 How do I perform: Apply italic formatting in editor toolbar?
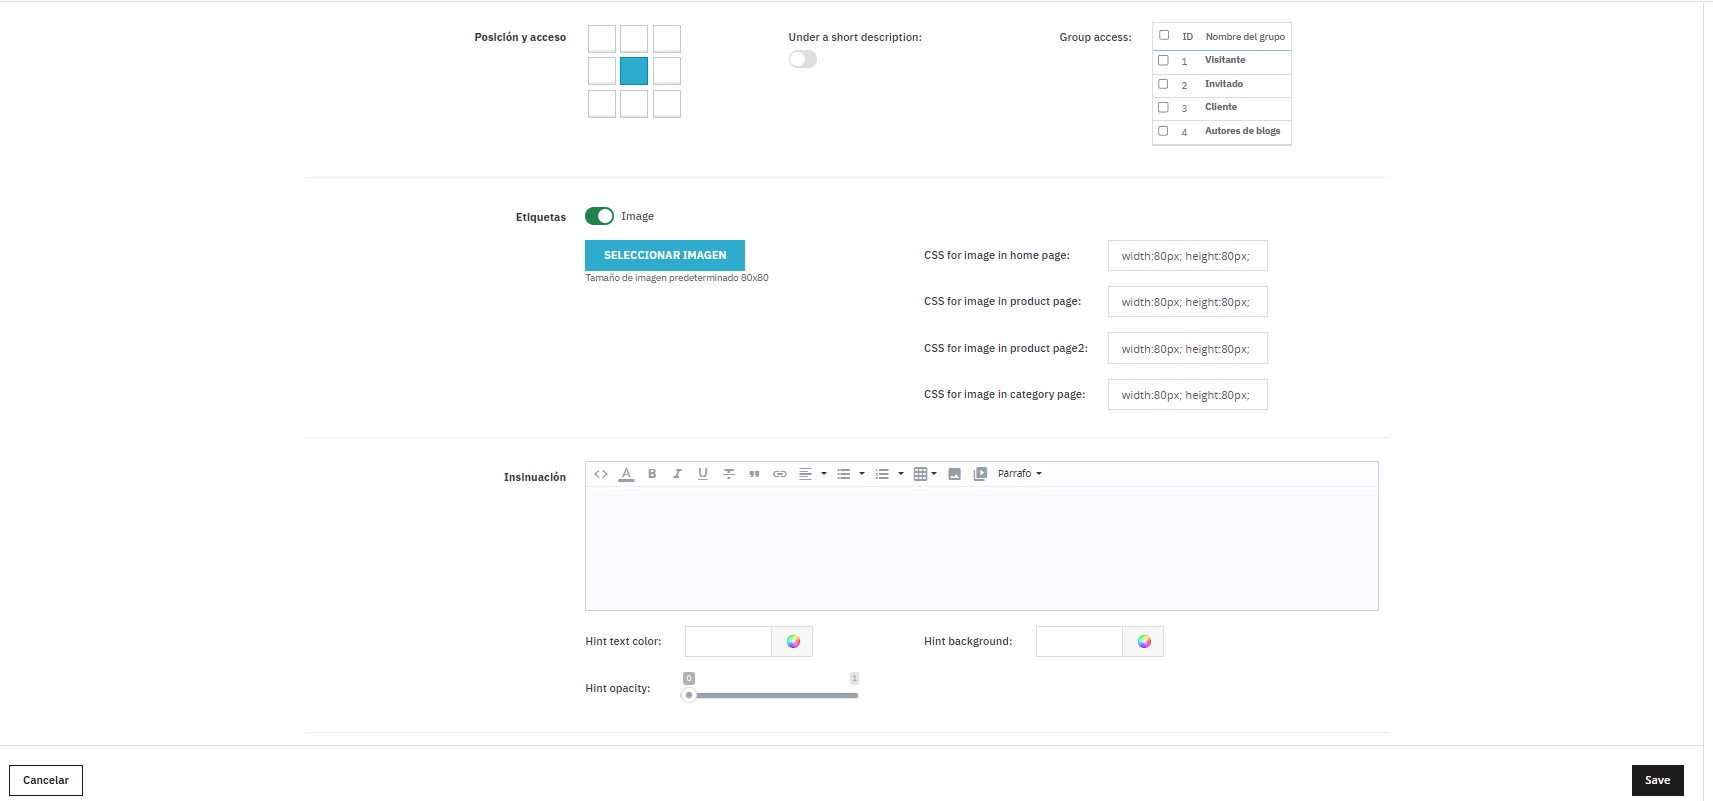[677, 474]
